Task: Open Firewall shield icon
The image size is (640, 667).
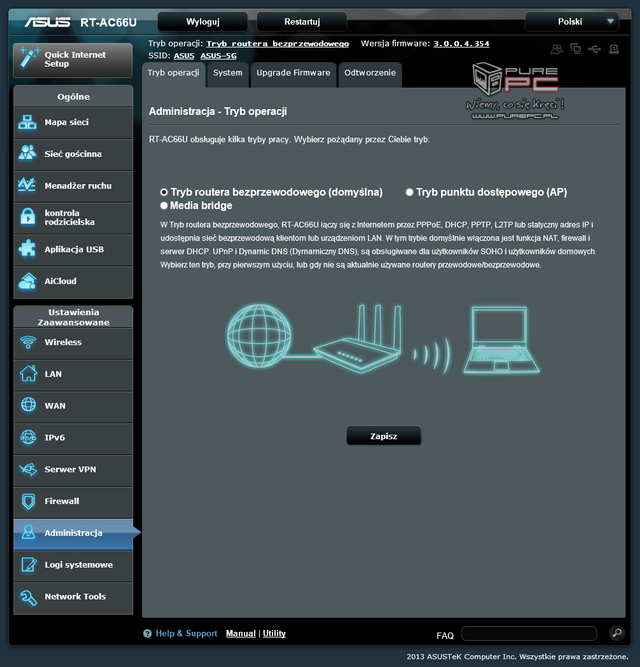Action: [28, 501]
